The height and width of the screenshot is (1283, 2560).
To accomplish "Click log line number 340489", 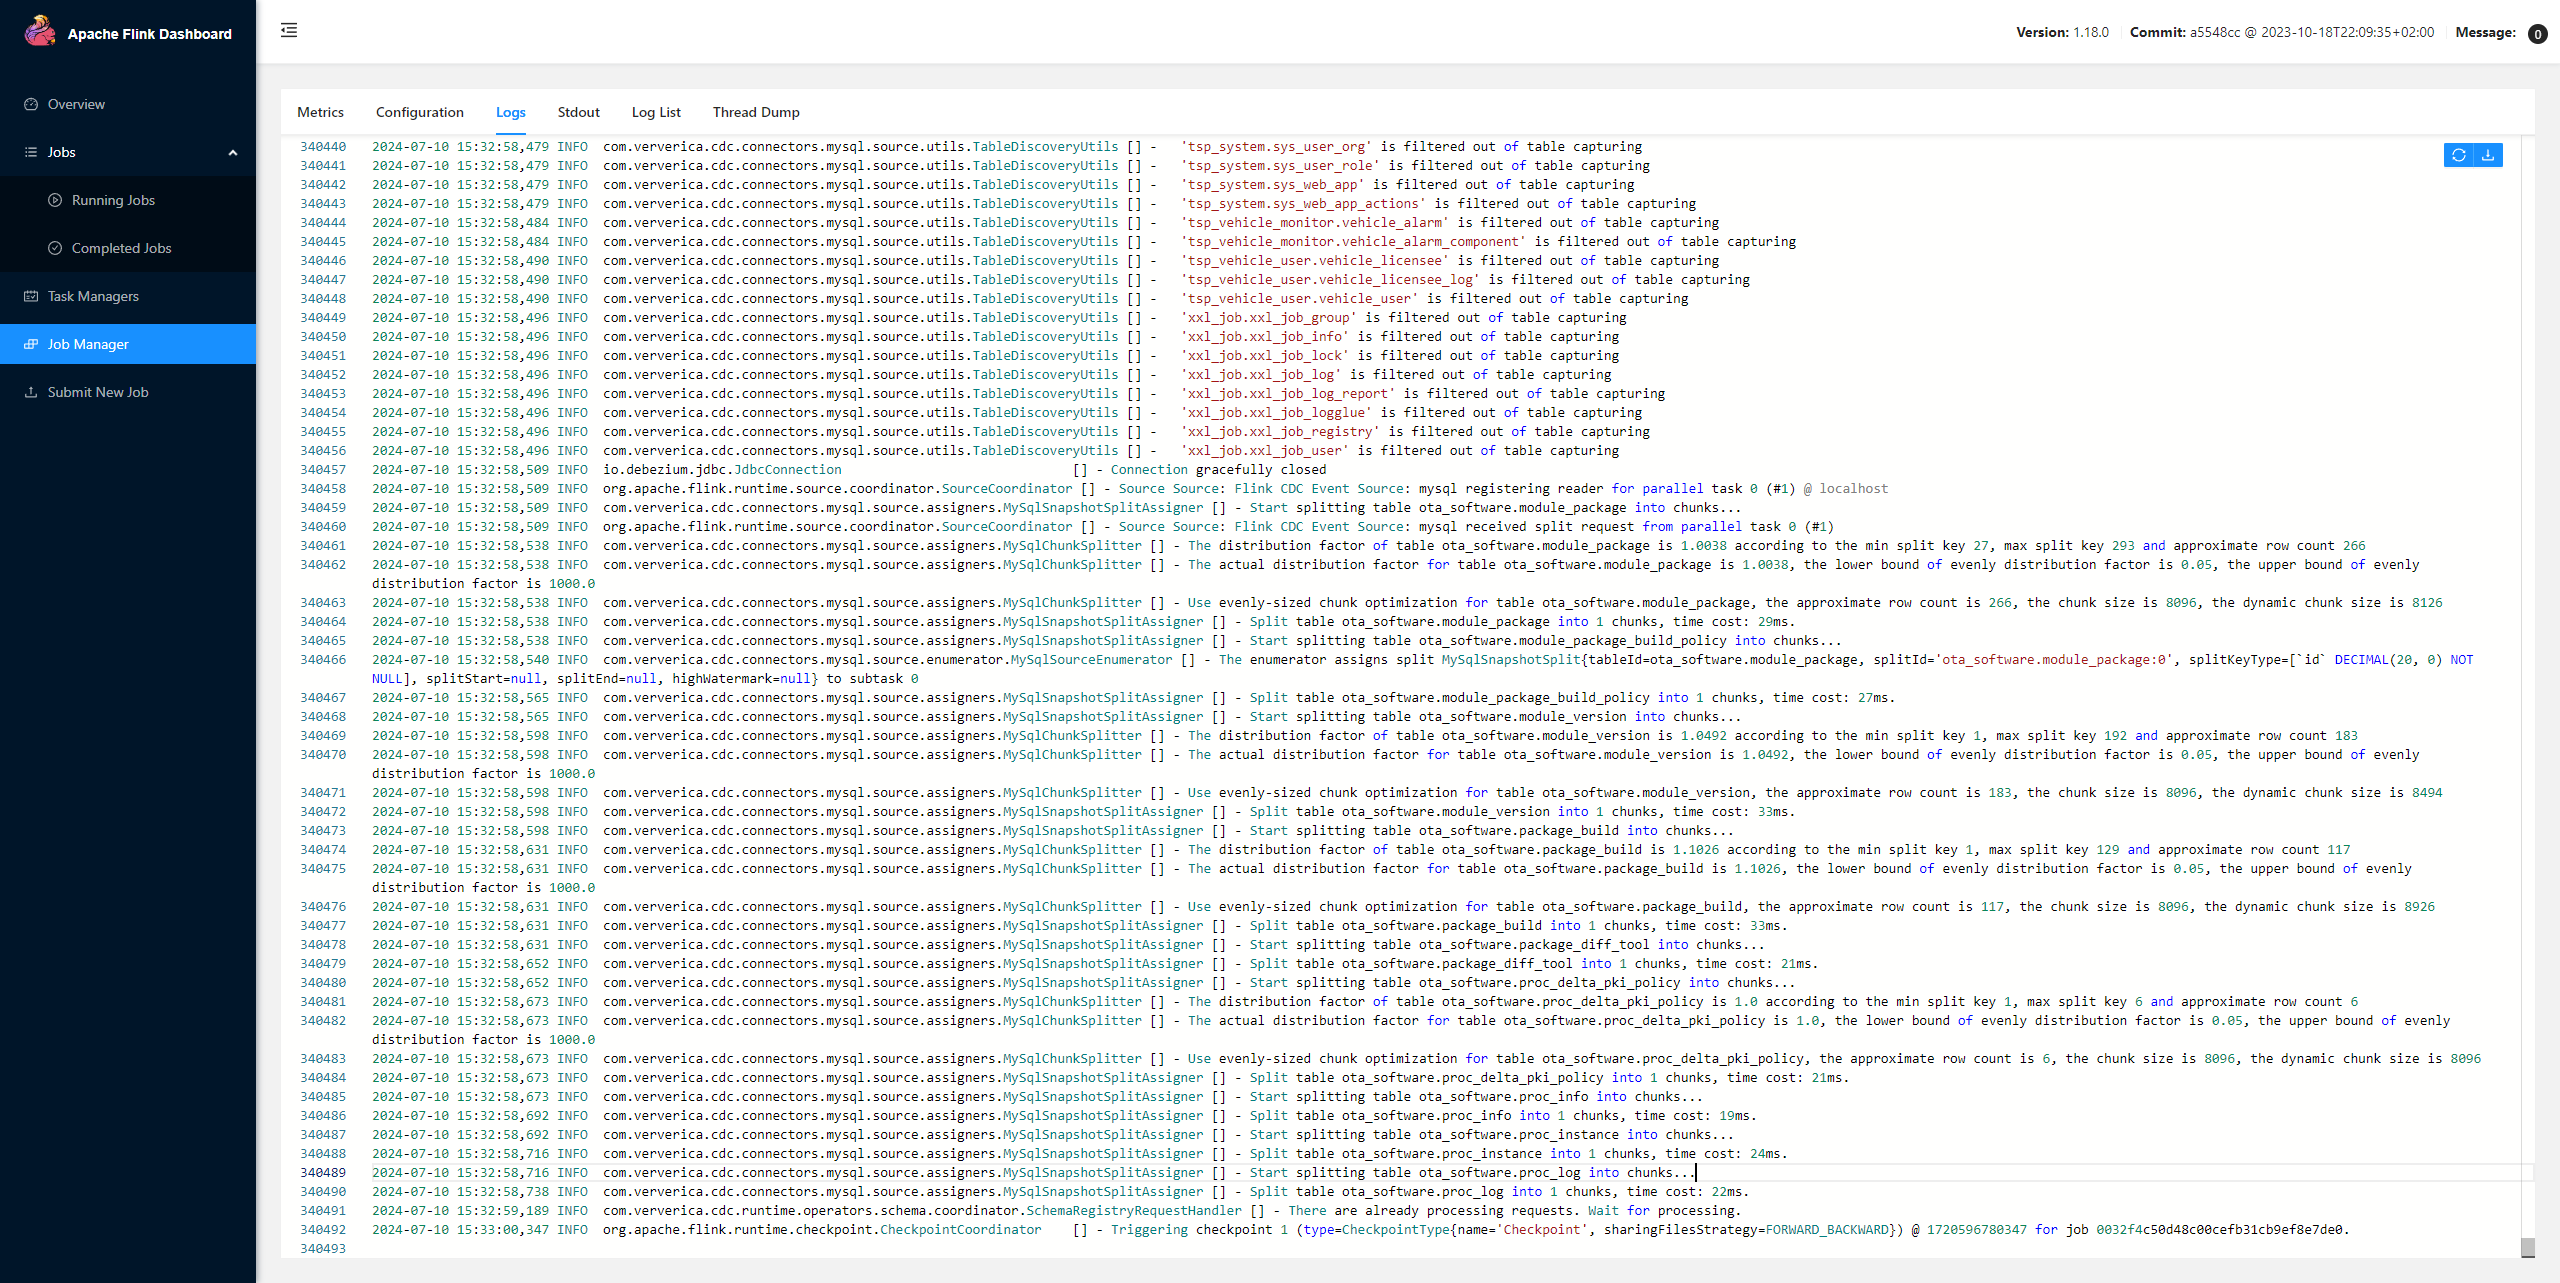I will coord(323,1172).
